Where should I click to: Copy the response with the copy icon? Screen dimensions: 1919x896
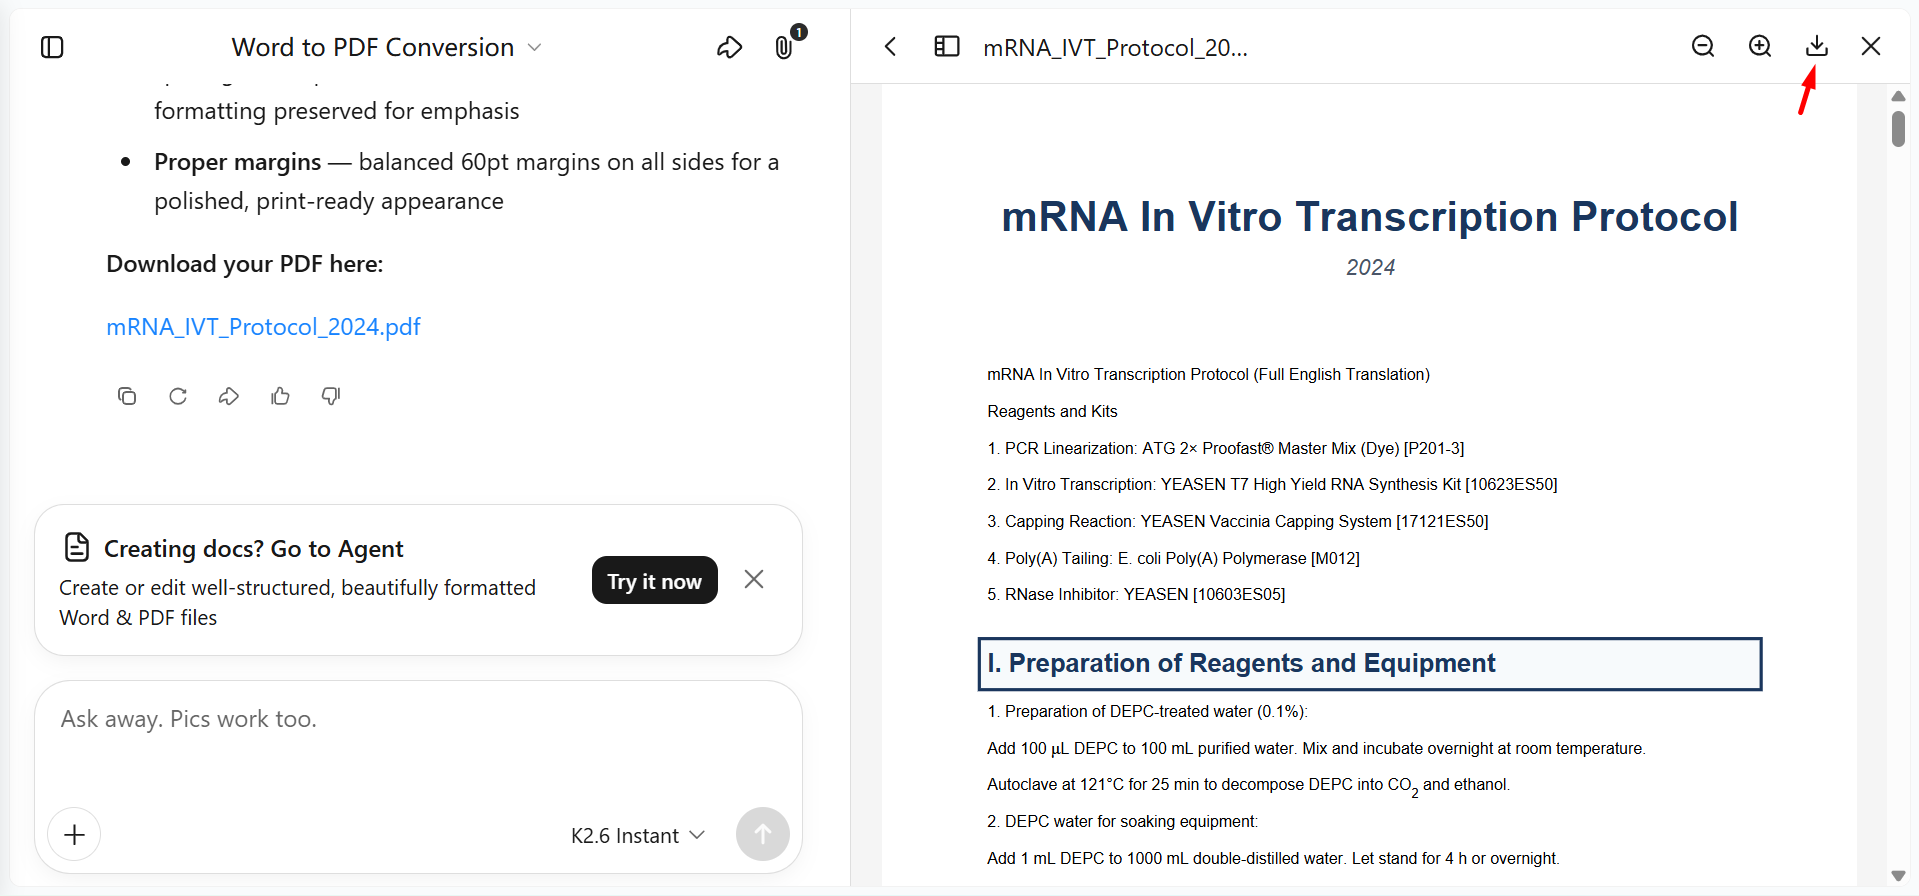click(127, 396)
